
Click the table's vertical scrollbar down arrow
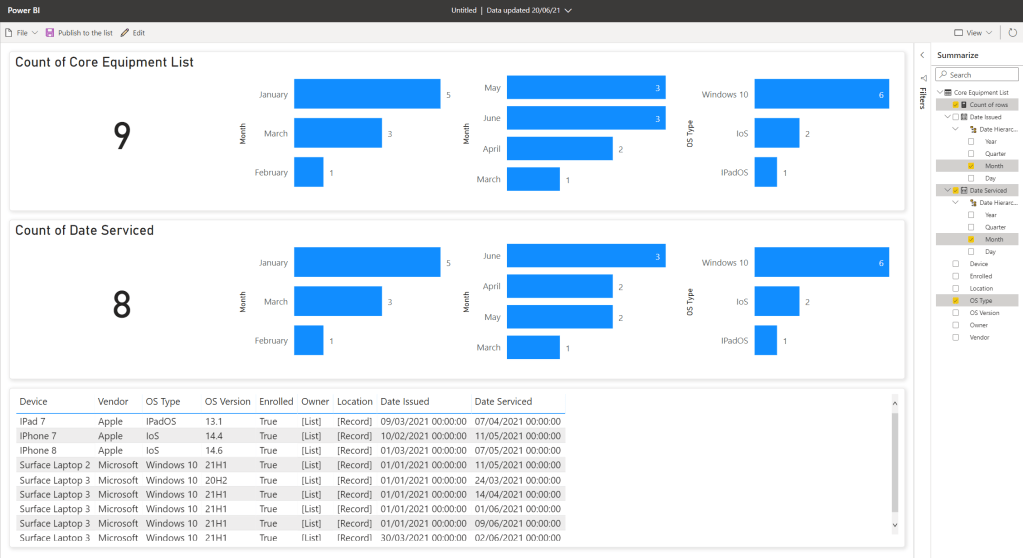[894, 524]
